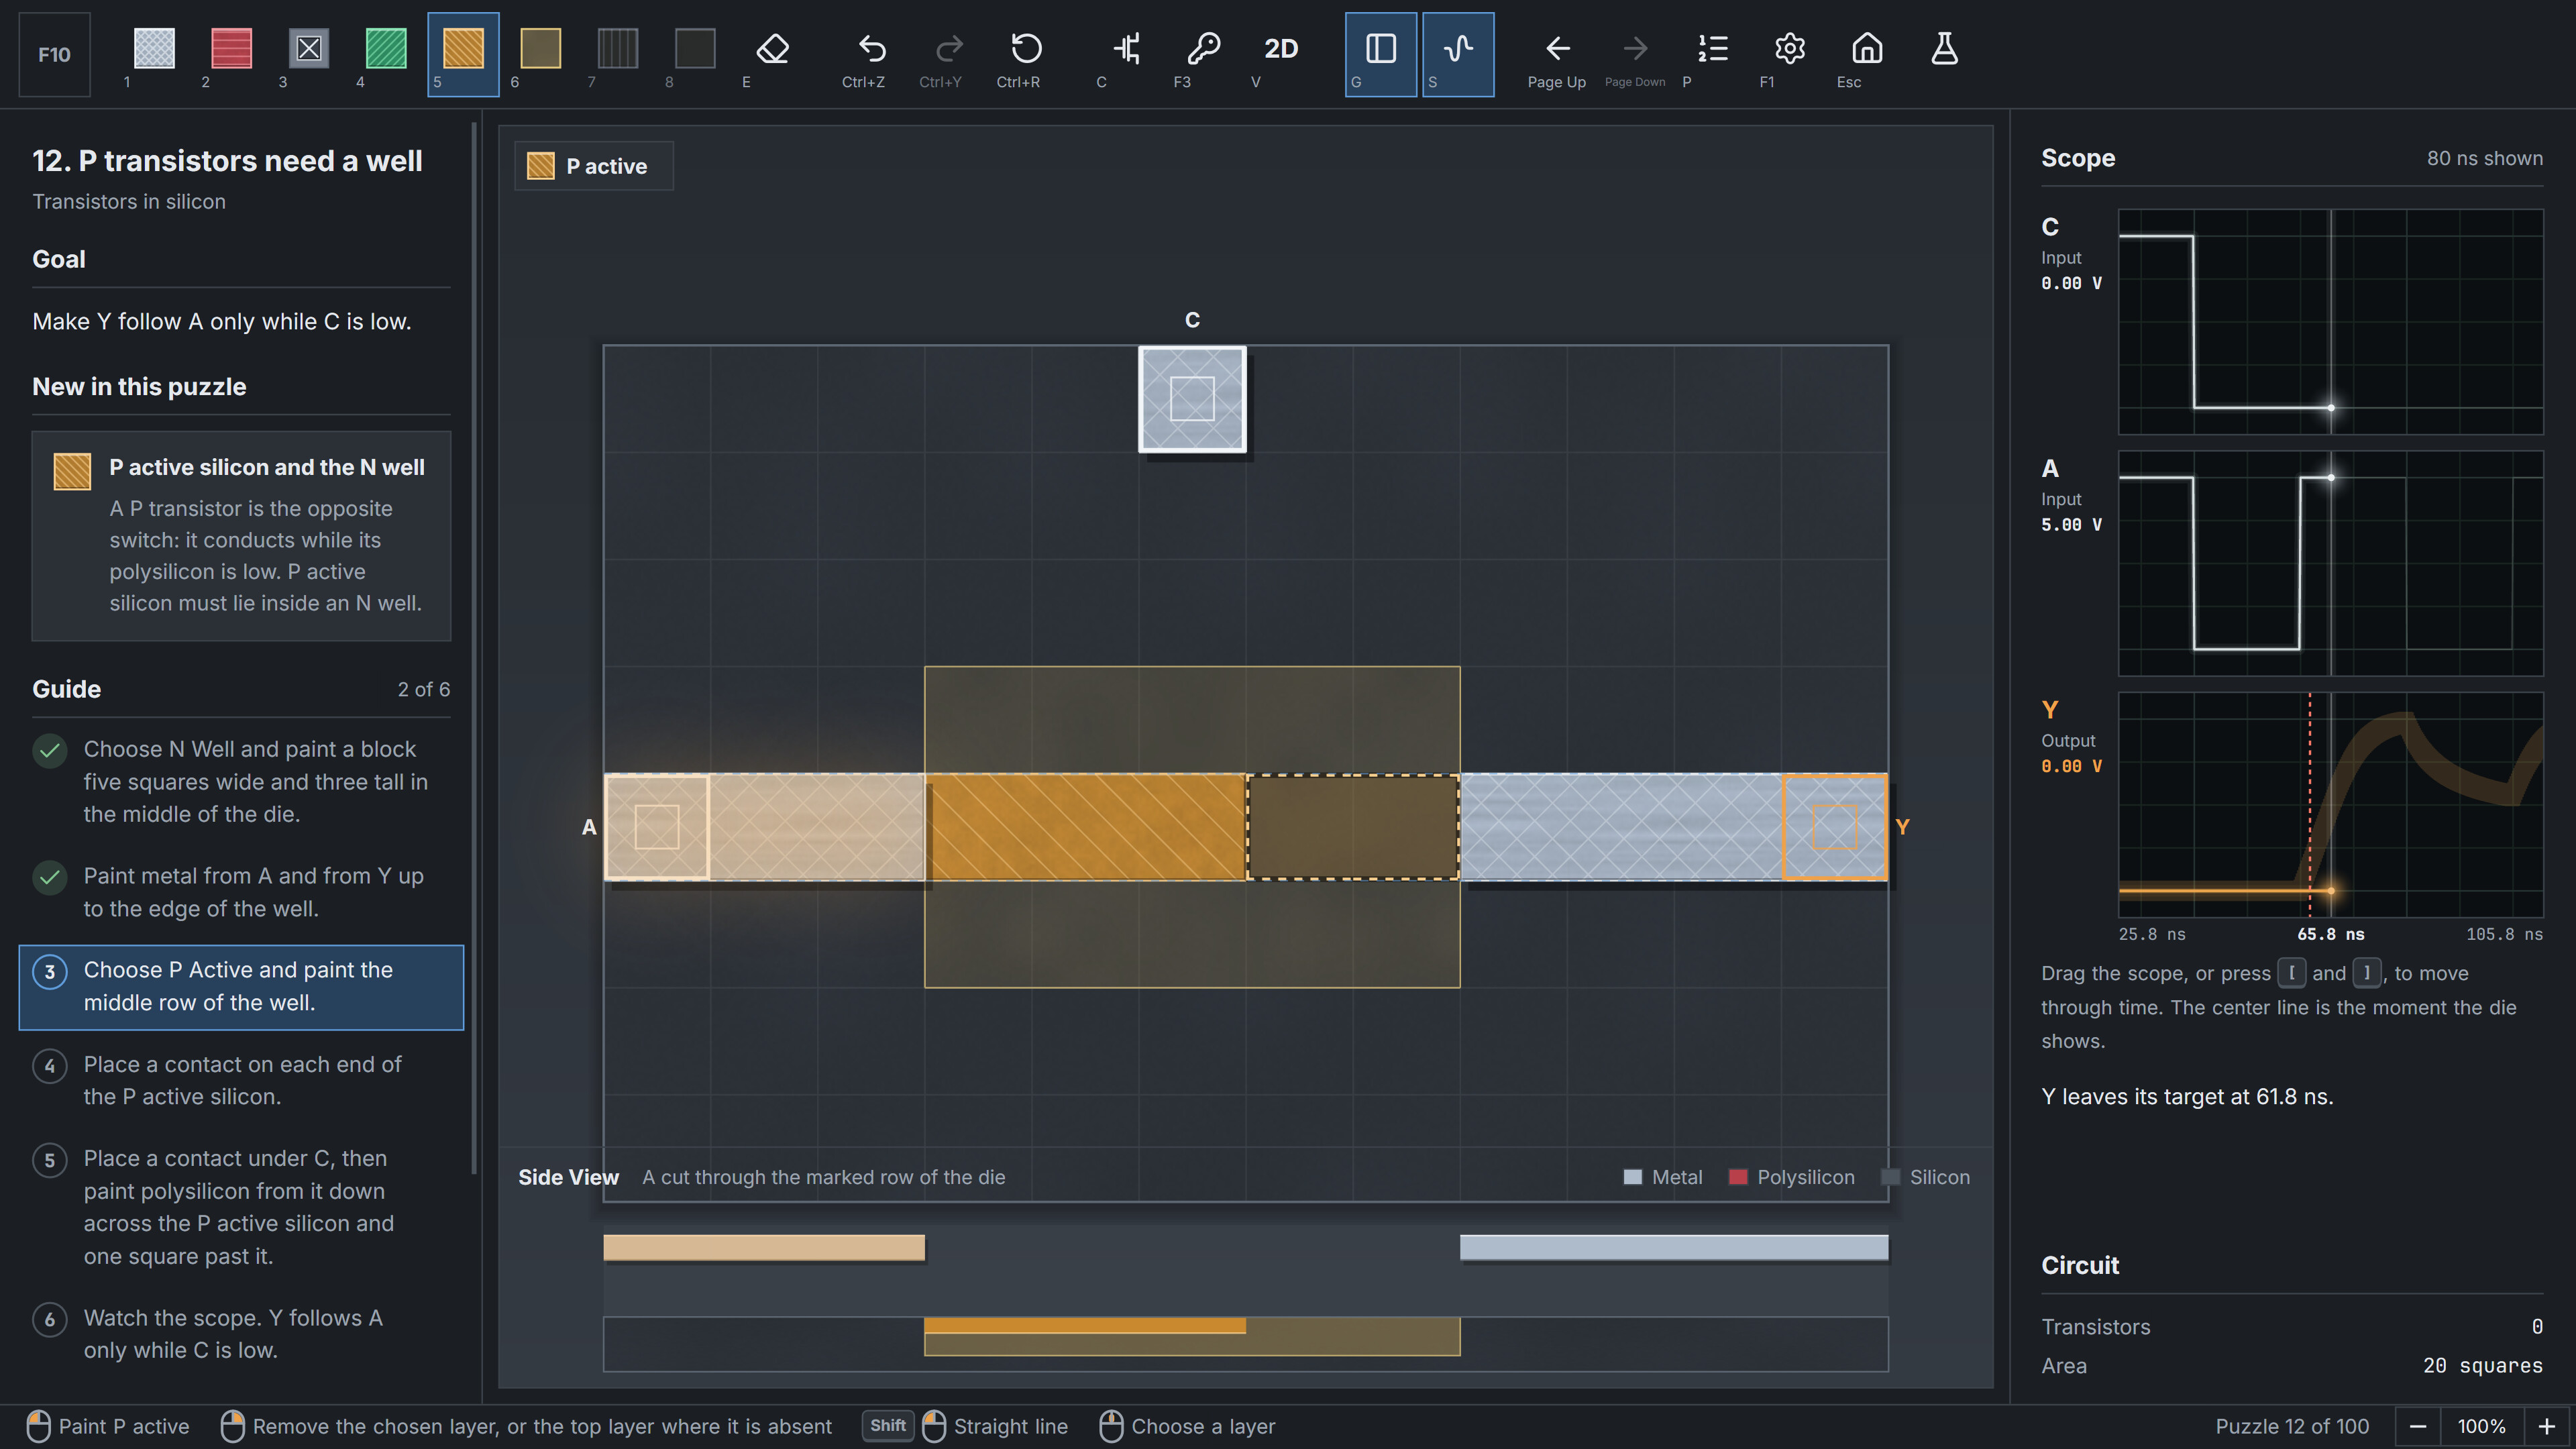
Task: Toggle the scope panel (S)
Action: pos(1458,54)
